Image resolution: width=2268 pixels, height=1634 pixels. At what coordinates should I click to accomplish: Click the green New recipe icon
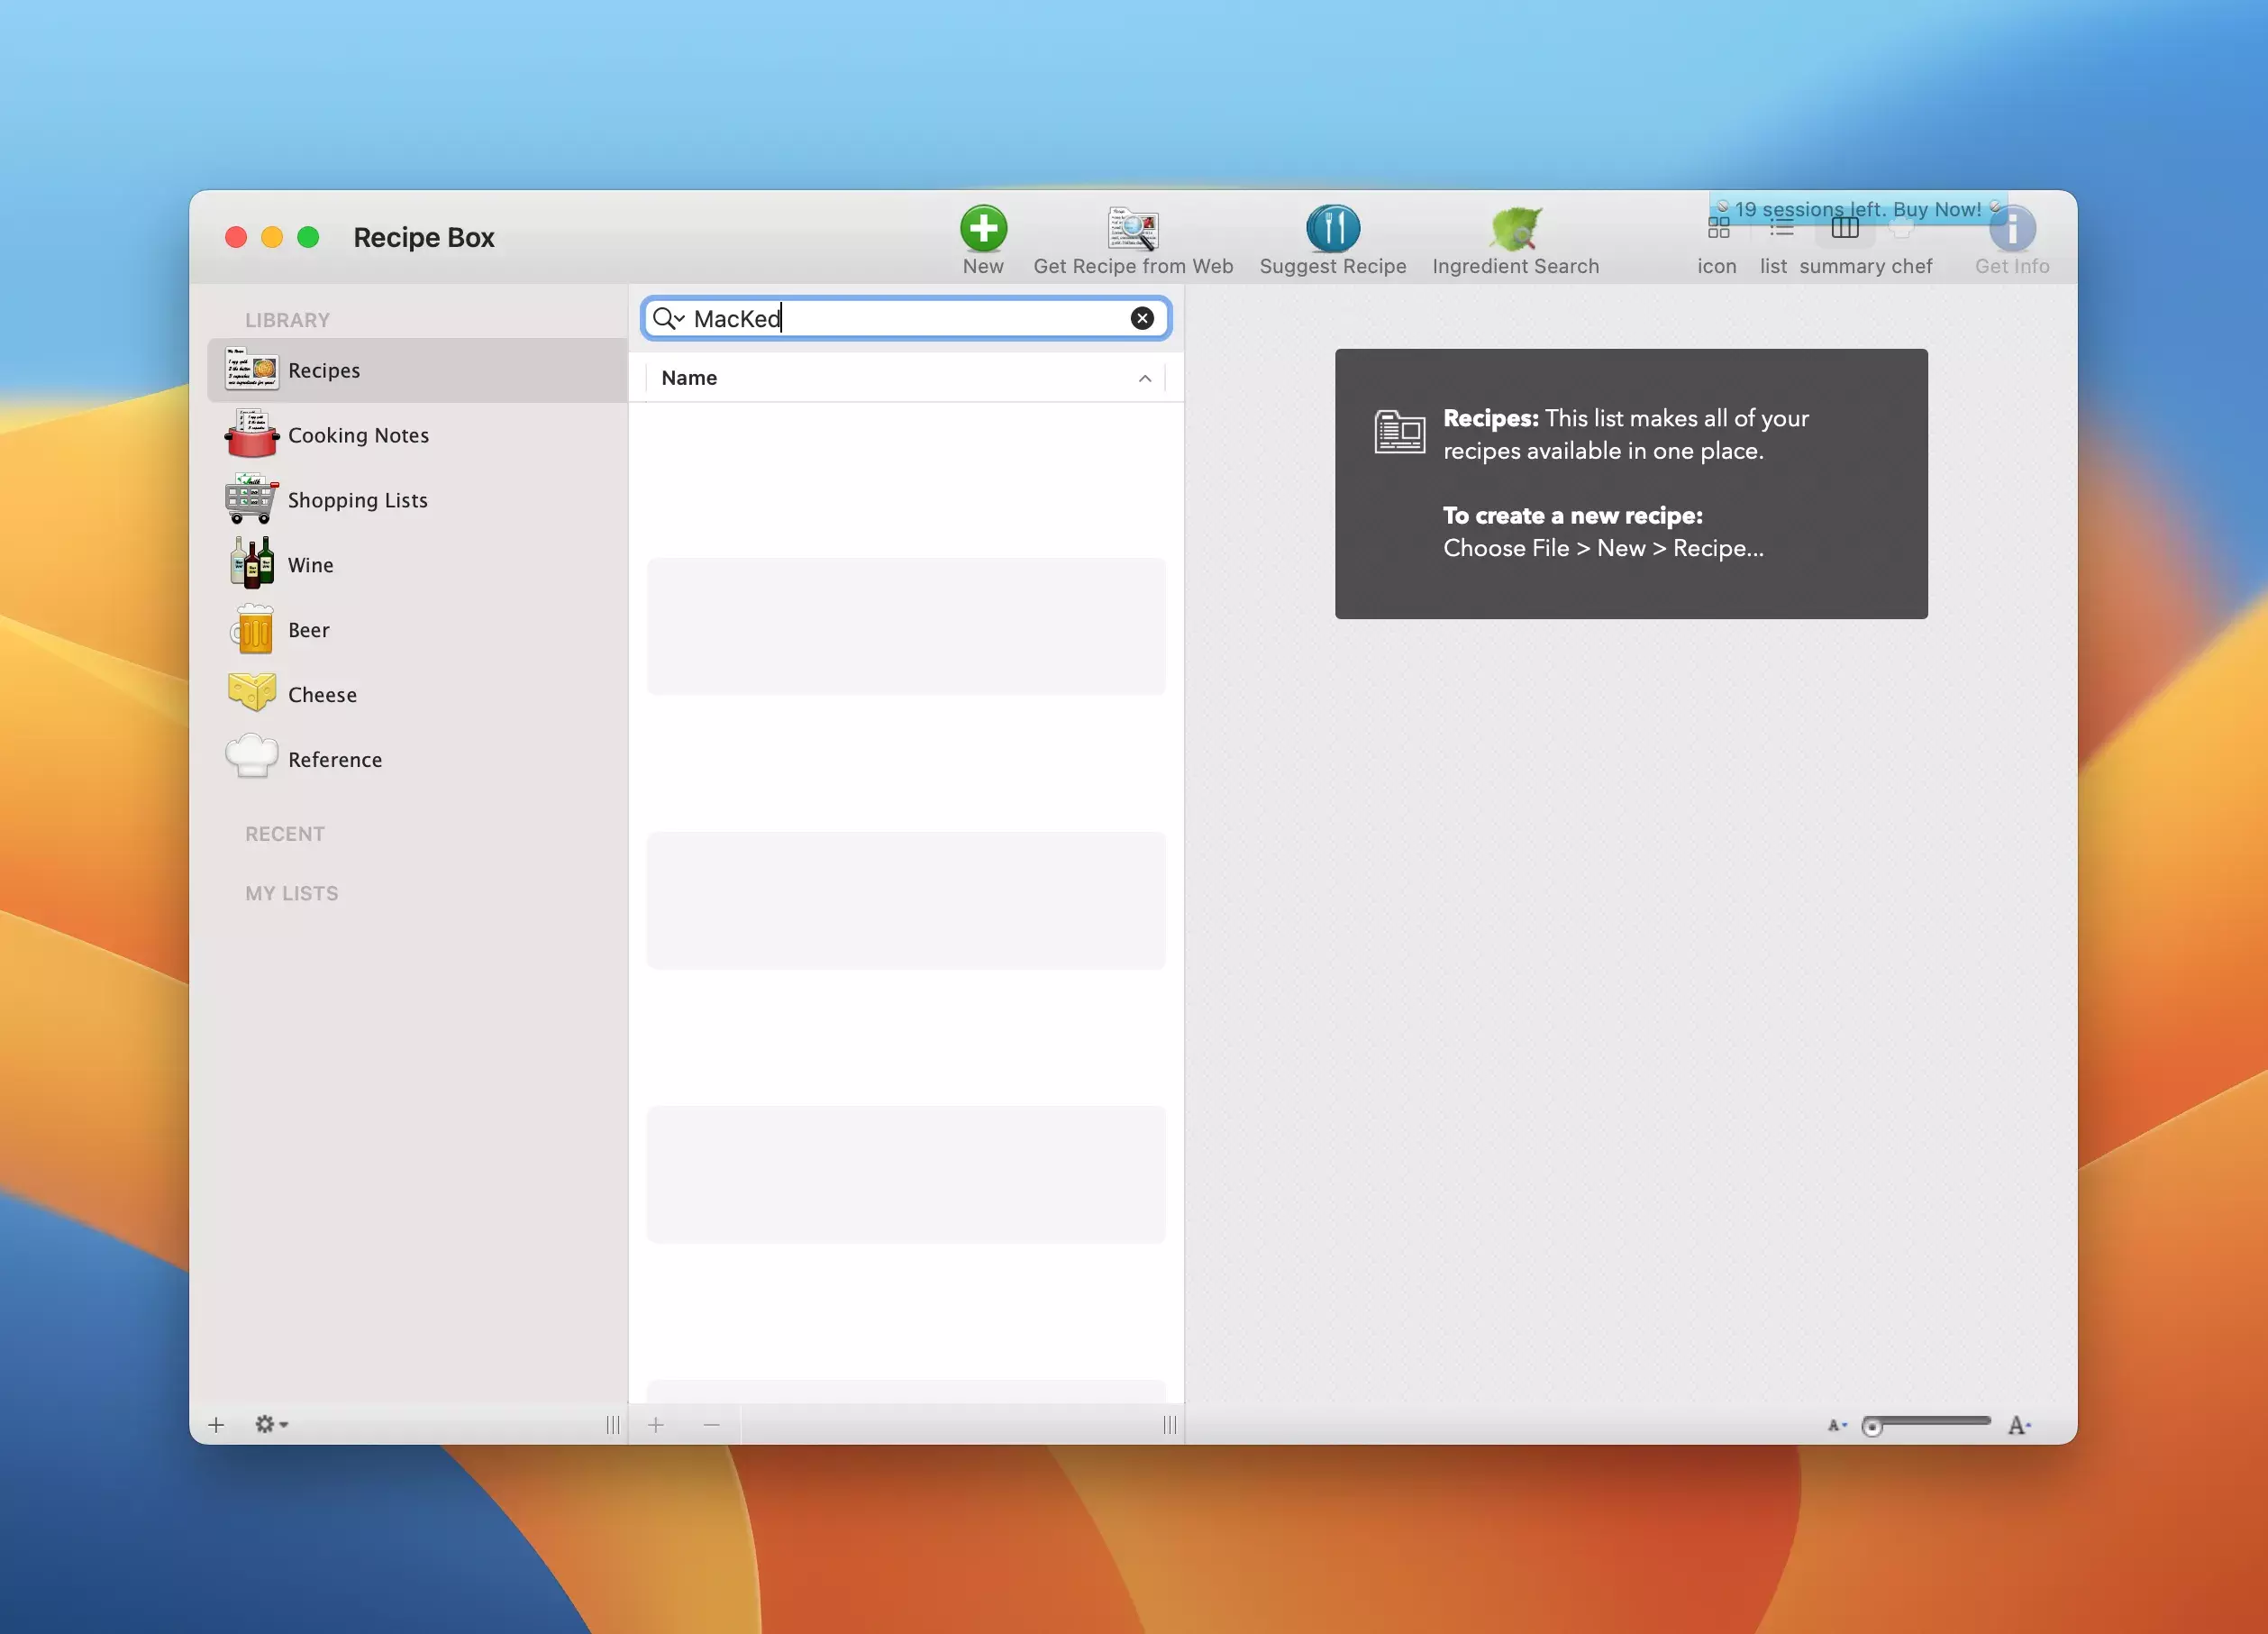point(983,229)
